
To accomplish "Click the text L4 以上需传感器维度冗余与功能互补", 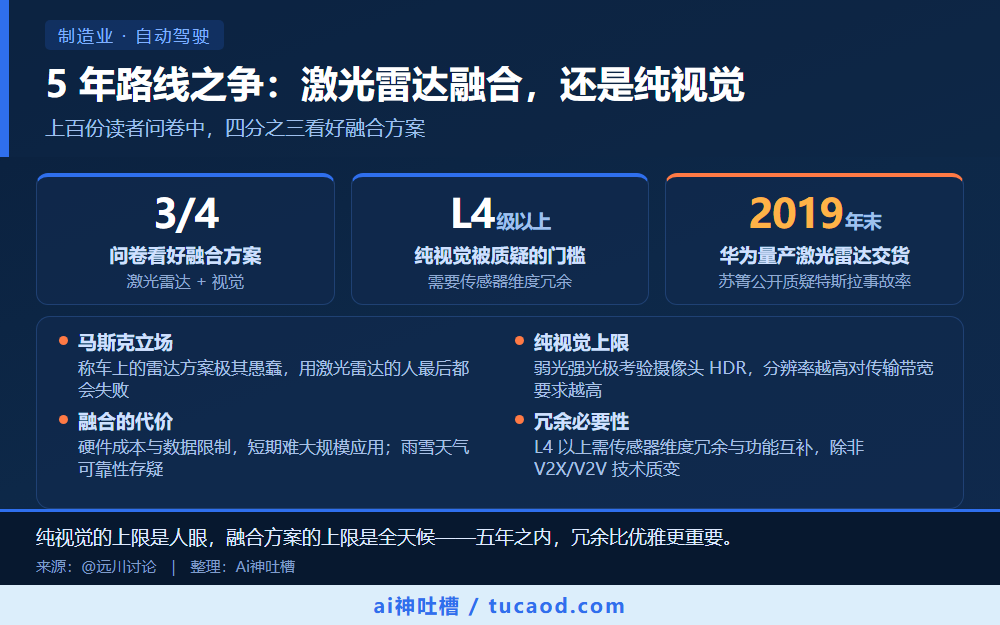I will (x=673, y=447).
